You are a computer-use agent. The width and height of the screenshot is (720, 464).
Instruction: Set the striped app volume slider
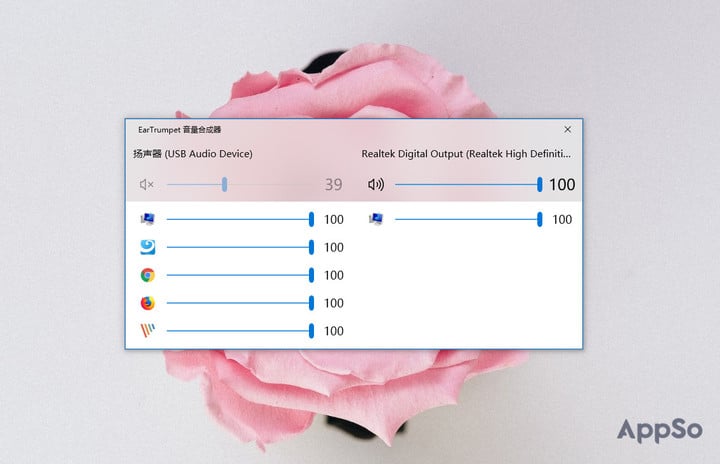[x=240, y=331]
